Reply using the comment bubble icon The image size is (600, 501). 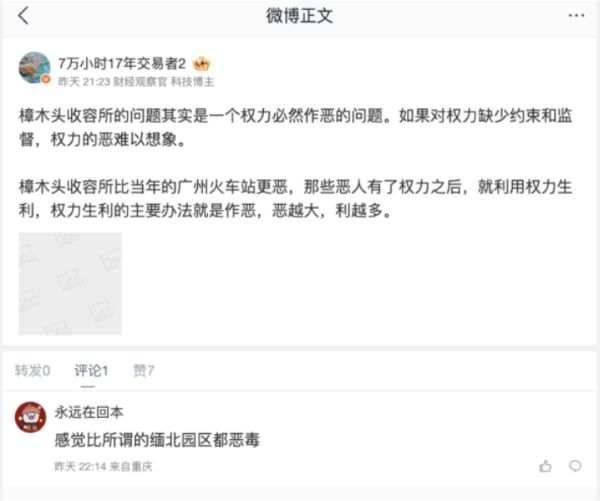pyautogui.click(x=575, y=466)
